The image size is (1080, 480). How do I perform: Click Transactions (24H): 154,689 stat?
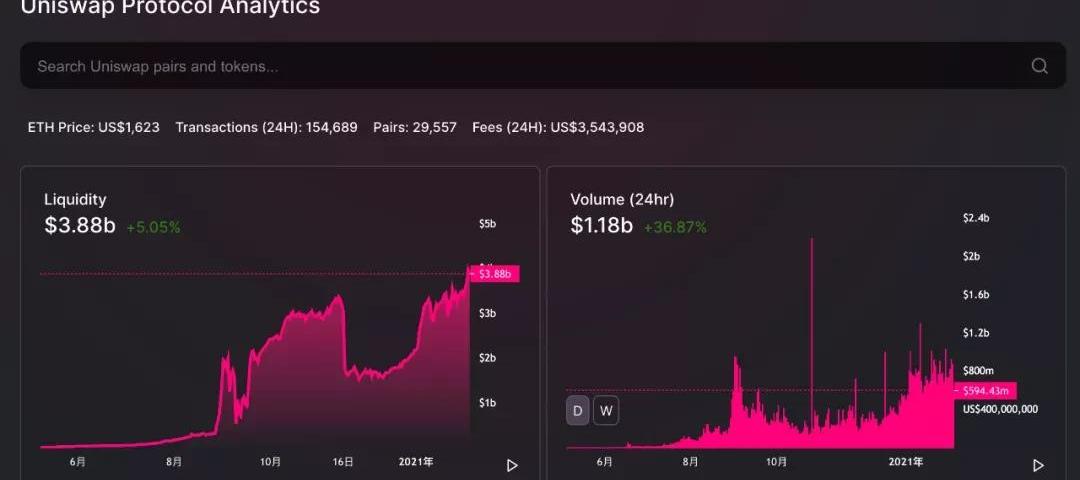tap(267, 127)
